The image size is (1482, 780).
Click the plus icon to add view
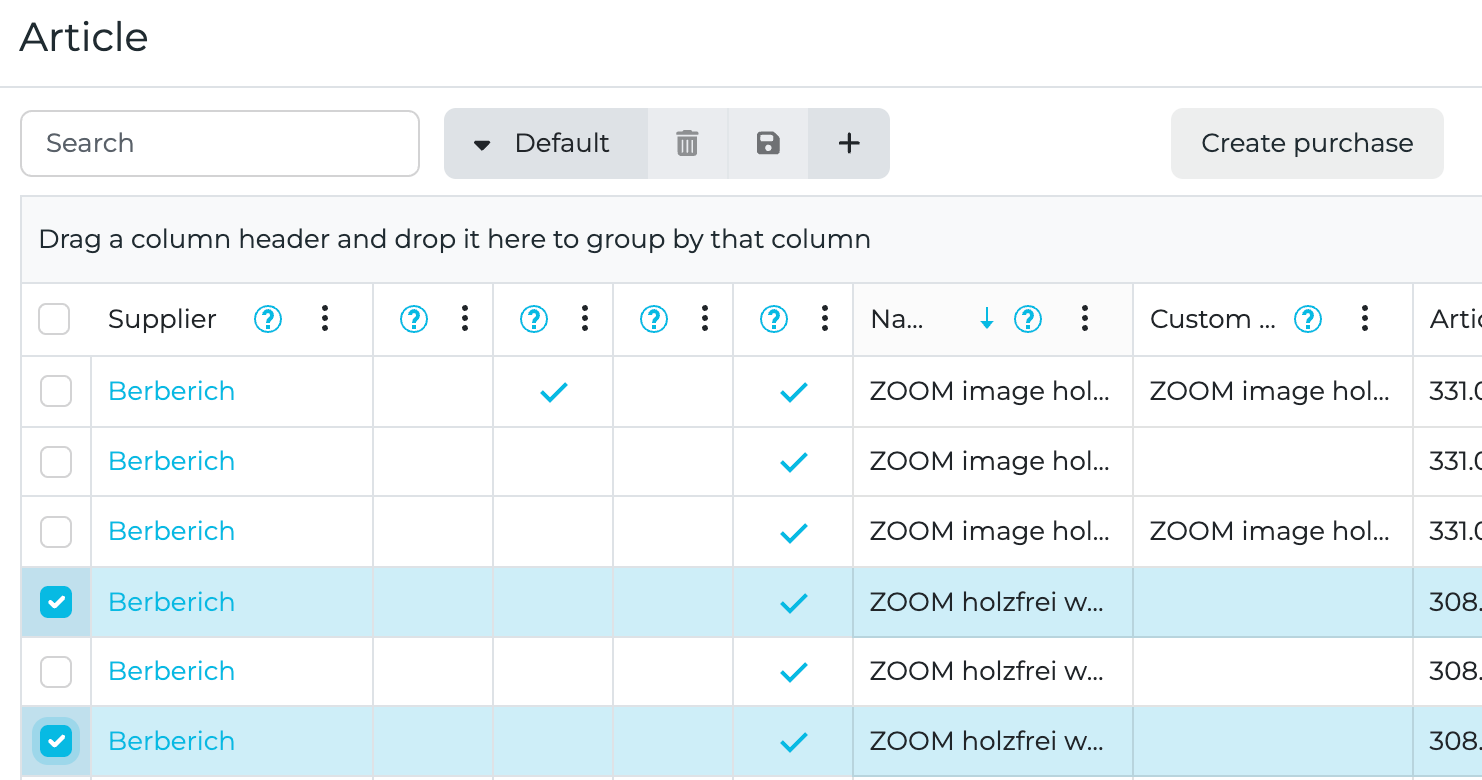pyautogui.click(x=849, y=143)
